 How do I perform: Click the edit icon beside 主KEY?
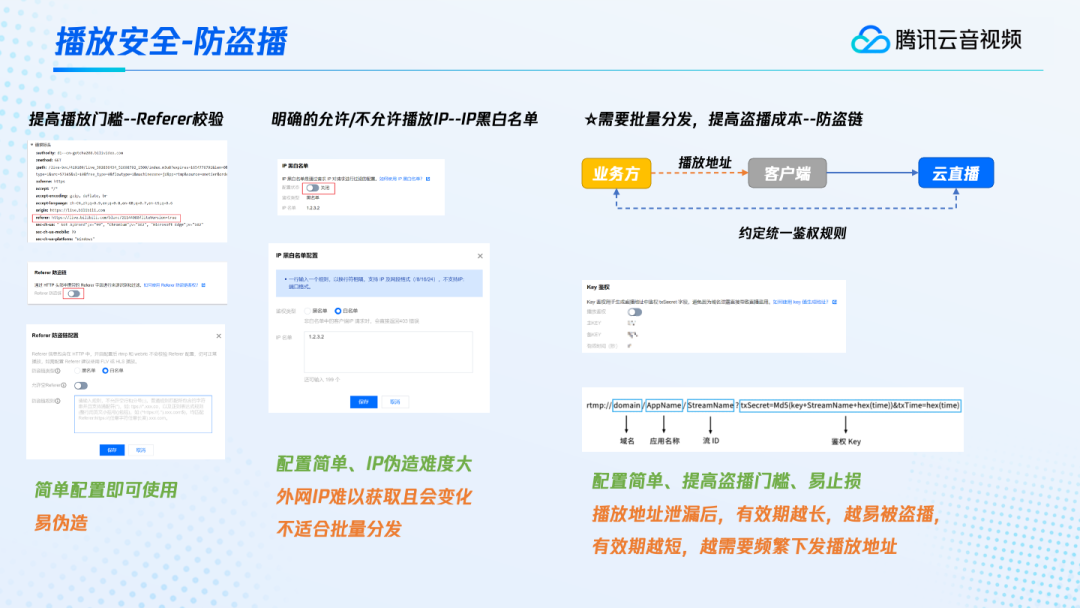click(x=631, y=323)
